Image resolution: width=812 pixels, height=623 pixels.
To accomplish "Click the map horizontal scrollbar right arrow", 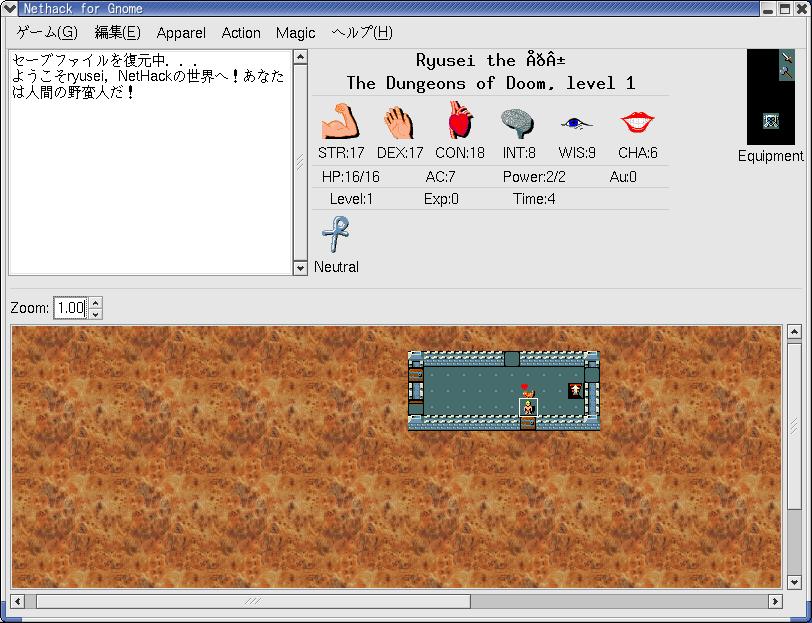I will [775, 601].
